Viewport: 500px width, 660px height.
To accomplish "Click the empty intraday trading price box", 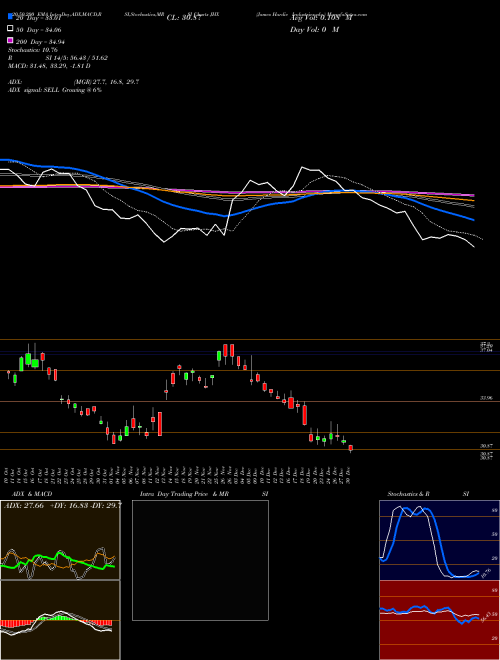I will coord(200,560).
